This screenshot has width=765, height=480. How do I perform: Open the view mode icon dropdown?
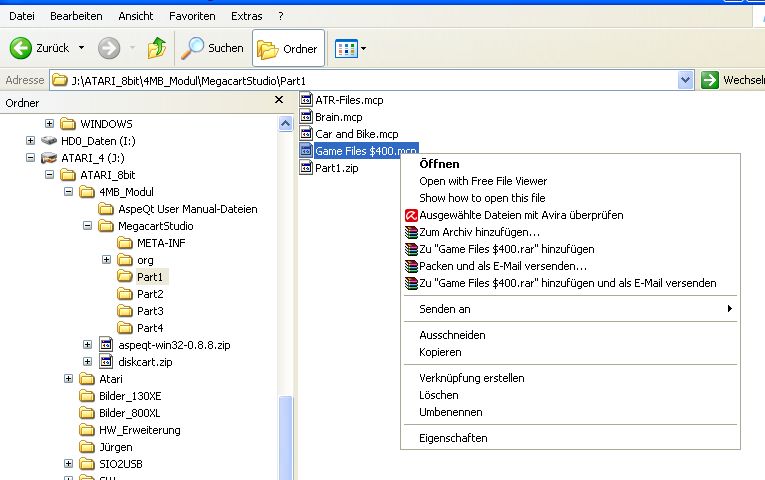[x=350, y=48]
